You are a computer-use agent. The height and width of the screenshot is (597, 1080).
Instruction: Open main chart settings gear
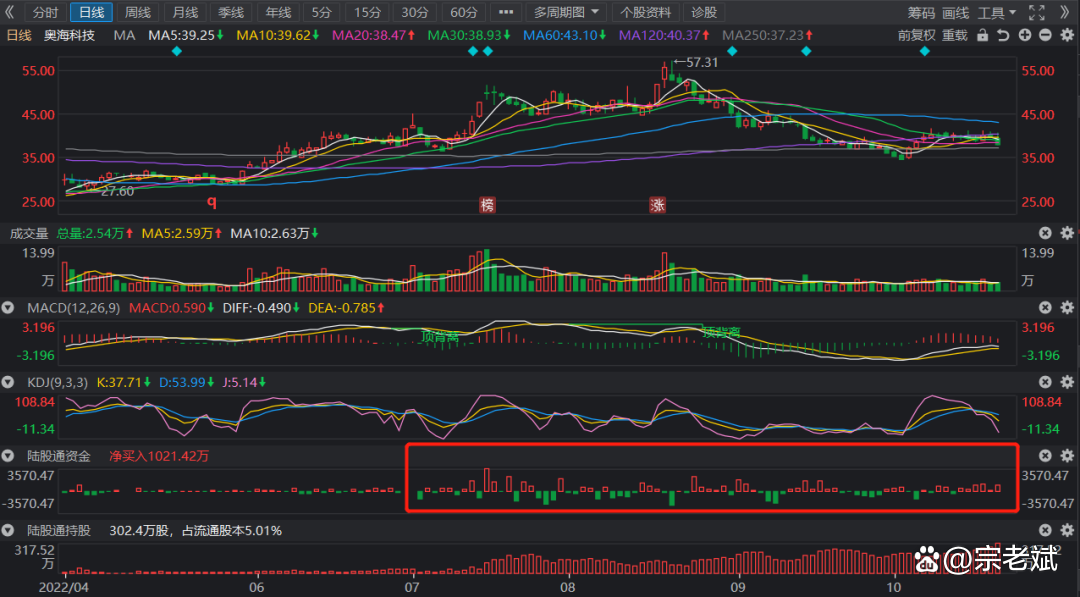(1067, 35)
